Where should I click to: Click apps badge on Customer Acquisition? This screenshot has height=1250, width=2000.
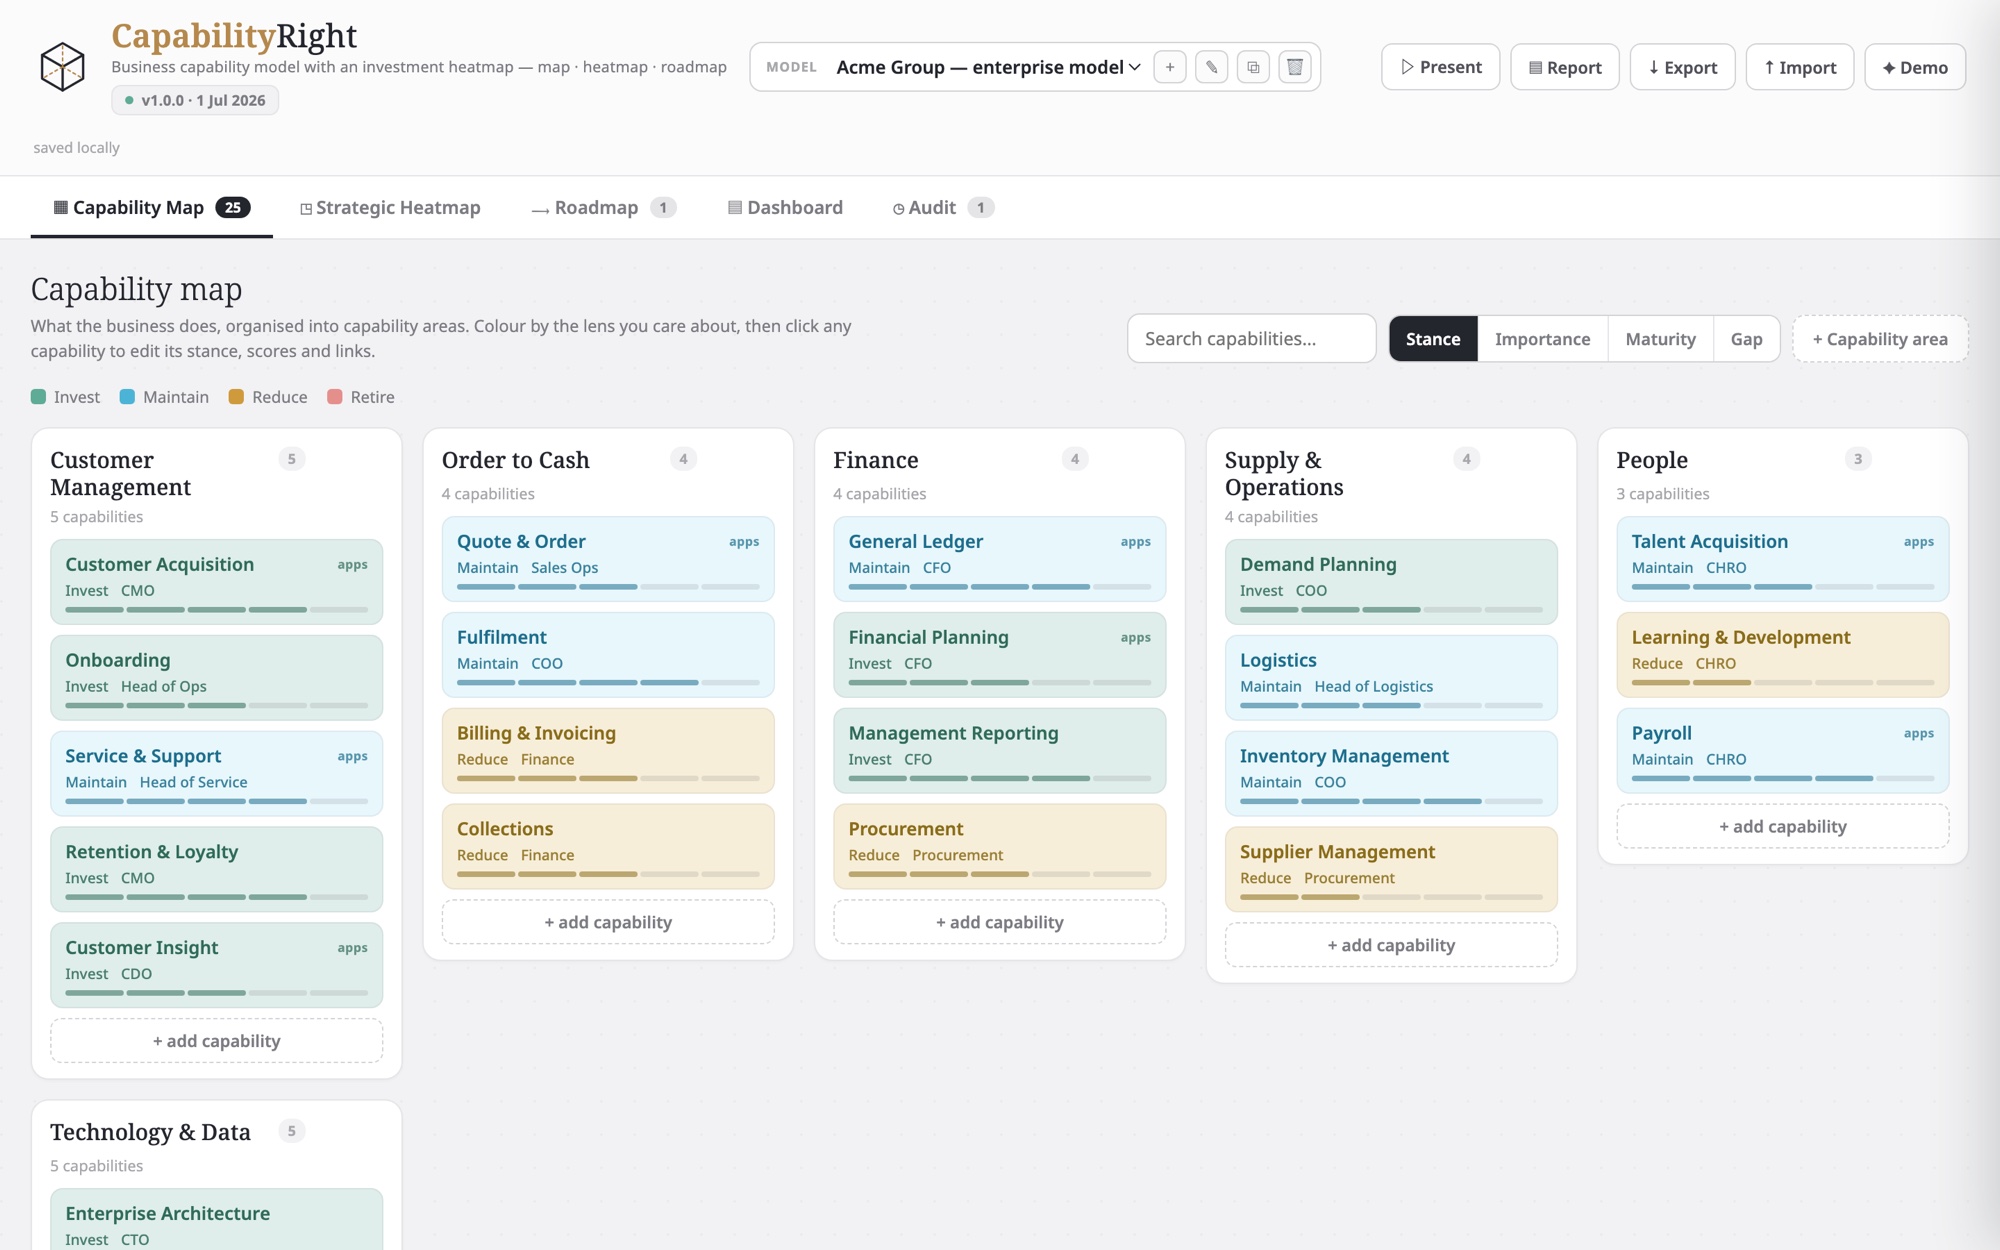tap(352, 564)
